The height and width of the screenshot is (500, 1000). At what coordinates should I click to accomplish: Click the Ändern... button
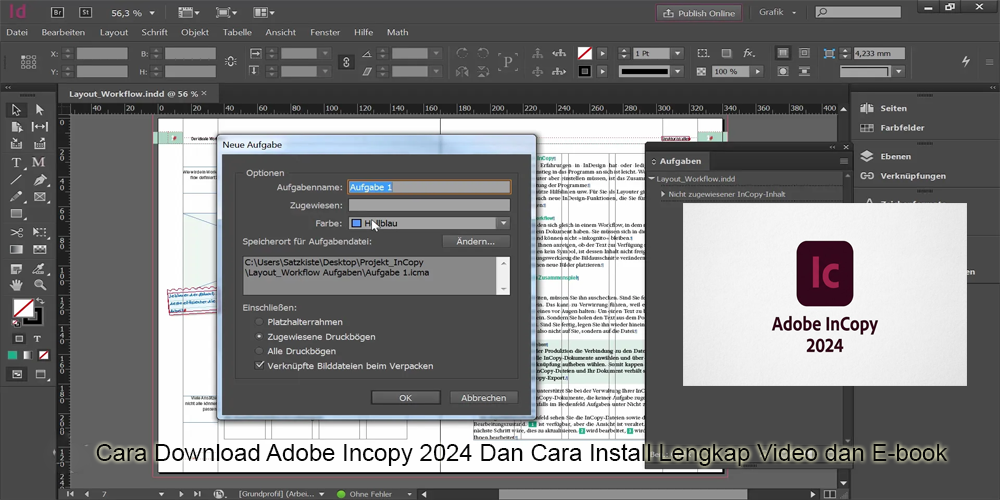pos(476,242)
